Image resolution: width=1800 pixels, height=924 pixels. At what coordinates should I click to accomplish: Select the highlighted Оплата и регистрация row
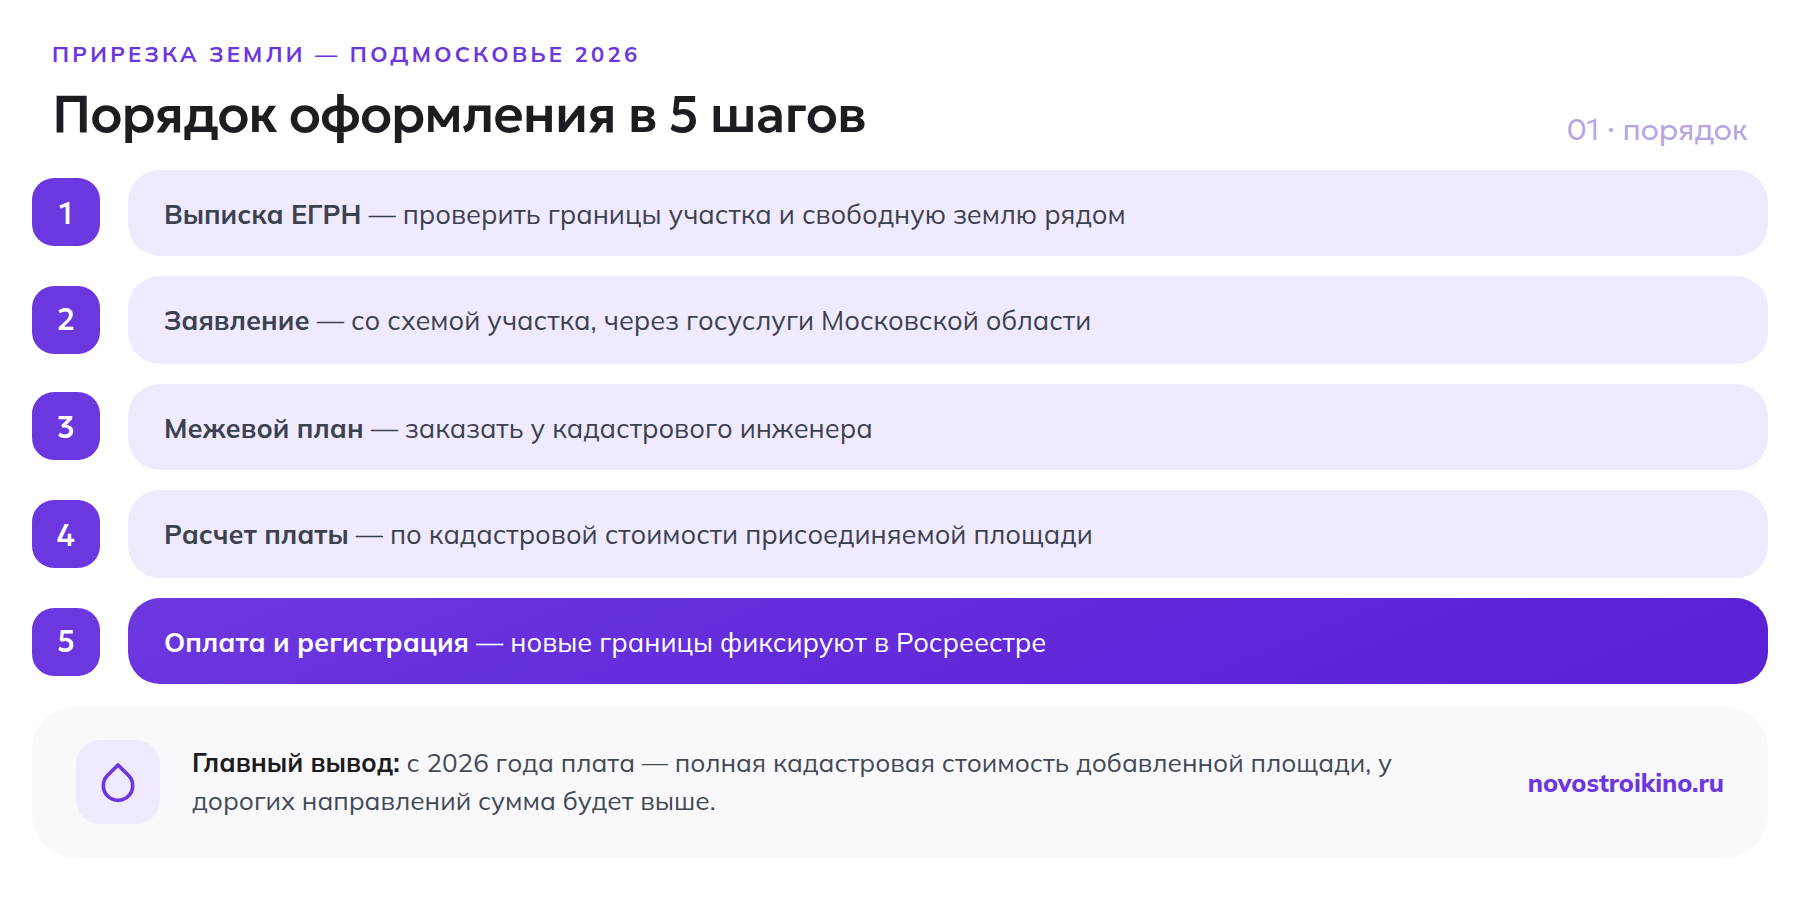[947, 641]
